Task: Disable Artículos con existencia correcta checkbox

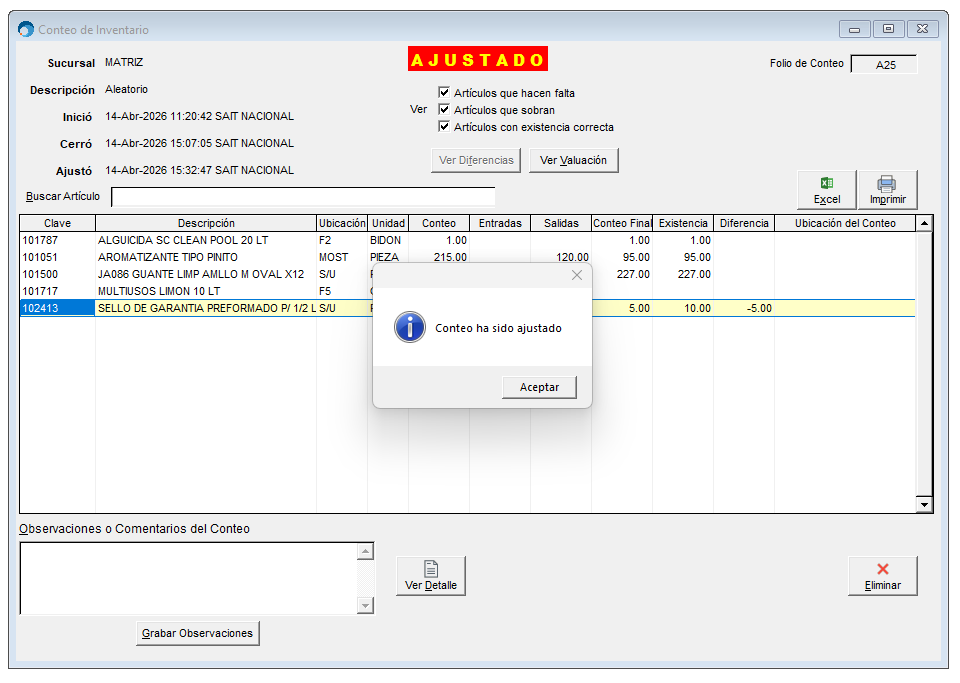Action: click(444, 127)
